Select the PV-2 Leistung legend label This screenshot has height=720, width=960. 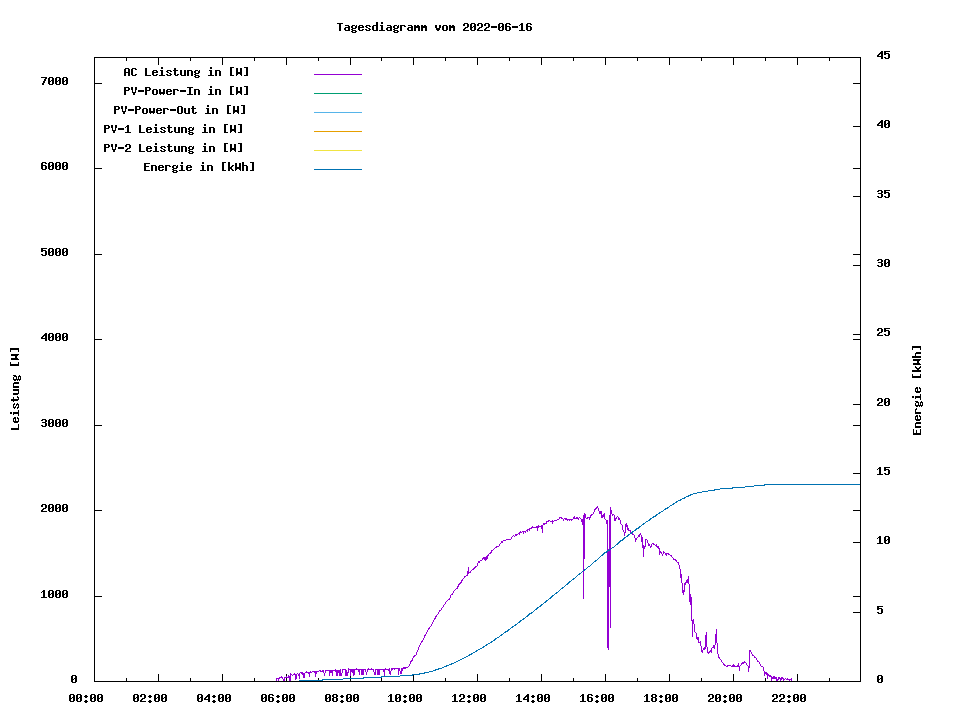(x=173, y=148)
